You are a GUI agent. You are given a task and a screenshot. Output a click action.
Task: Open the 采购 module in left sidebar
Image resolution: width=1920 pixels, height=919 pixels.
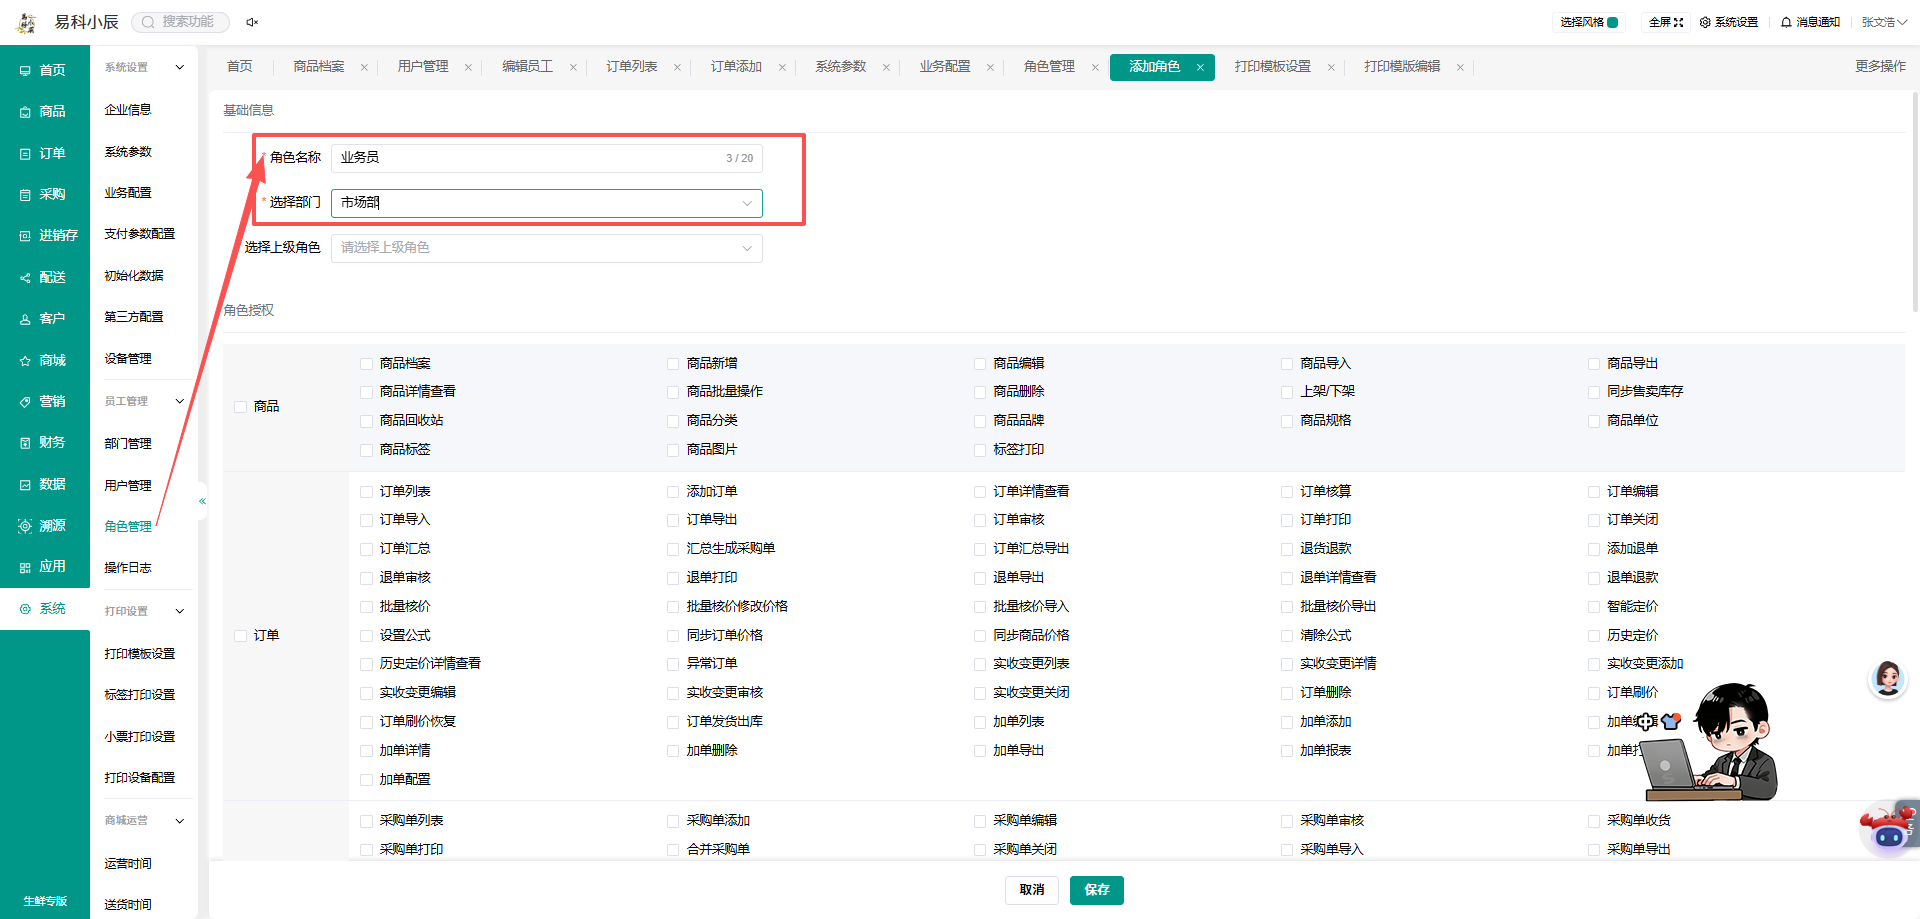[43, 195]
